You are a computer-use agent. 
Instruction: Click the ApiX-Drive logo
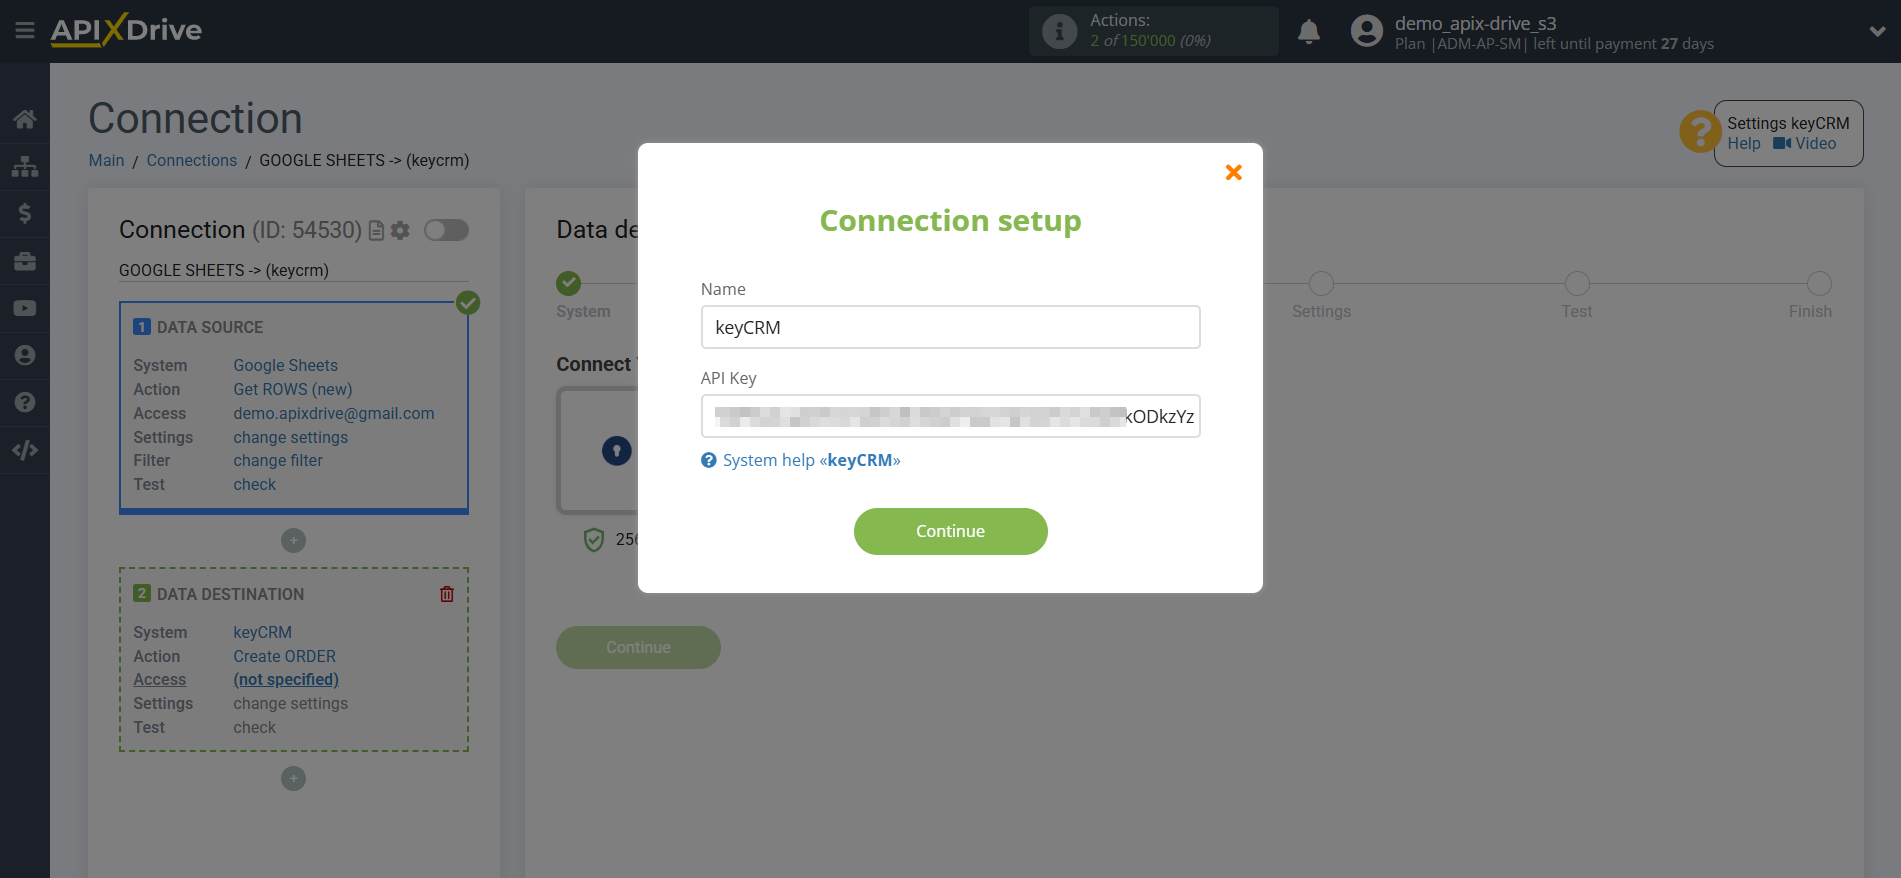pyautogui.click(x=126, y=30)
